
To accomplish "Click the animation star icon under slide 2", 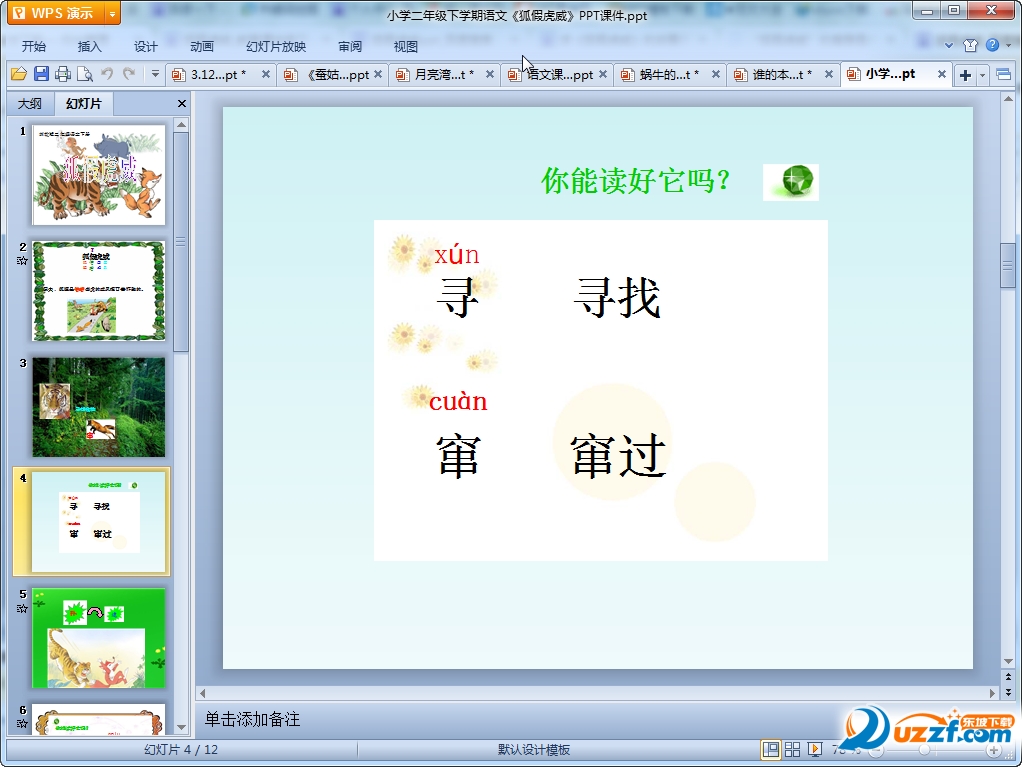I will point(22,261).
